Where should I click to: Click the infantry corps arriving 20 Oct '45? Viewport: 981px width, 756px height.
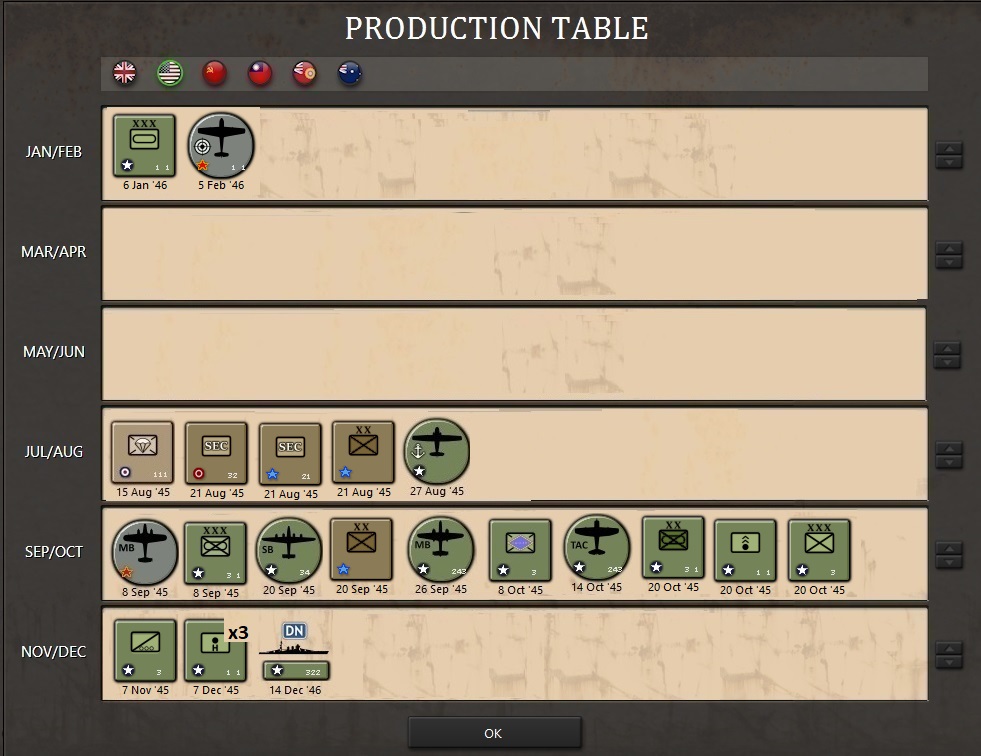819,550
